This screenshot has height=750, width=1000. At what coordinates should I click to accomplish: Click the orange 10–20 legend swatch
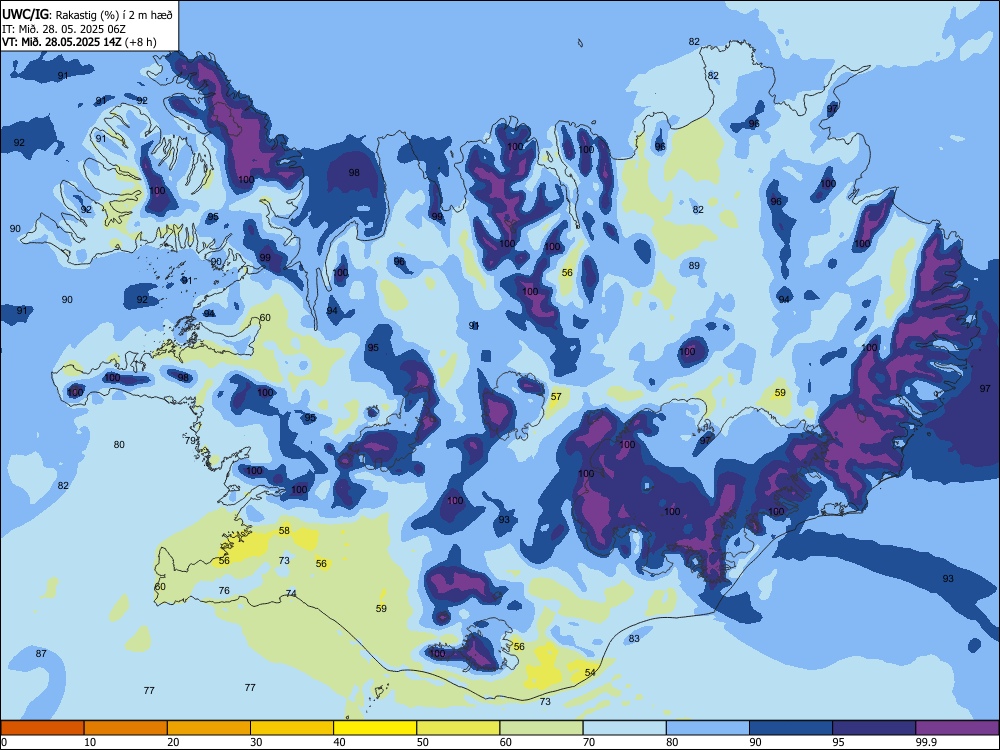[126, 728]
